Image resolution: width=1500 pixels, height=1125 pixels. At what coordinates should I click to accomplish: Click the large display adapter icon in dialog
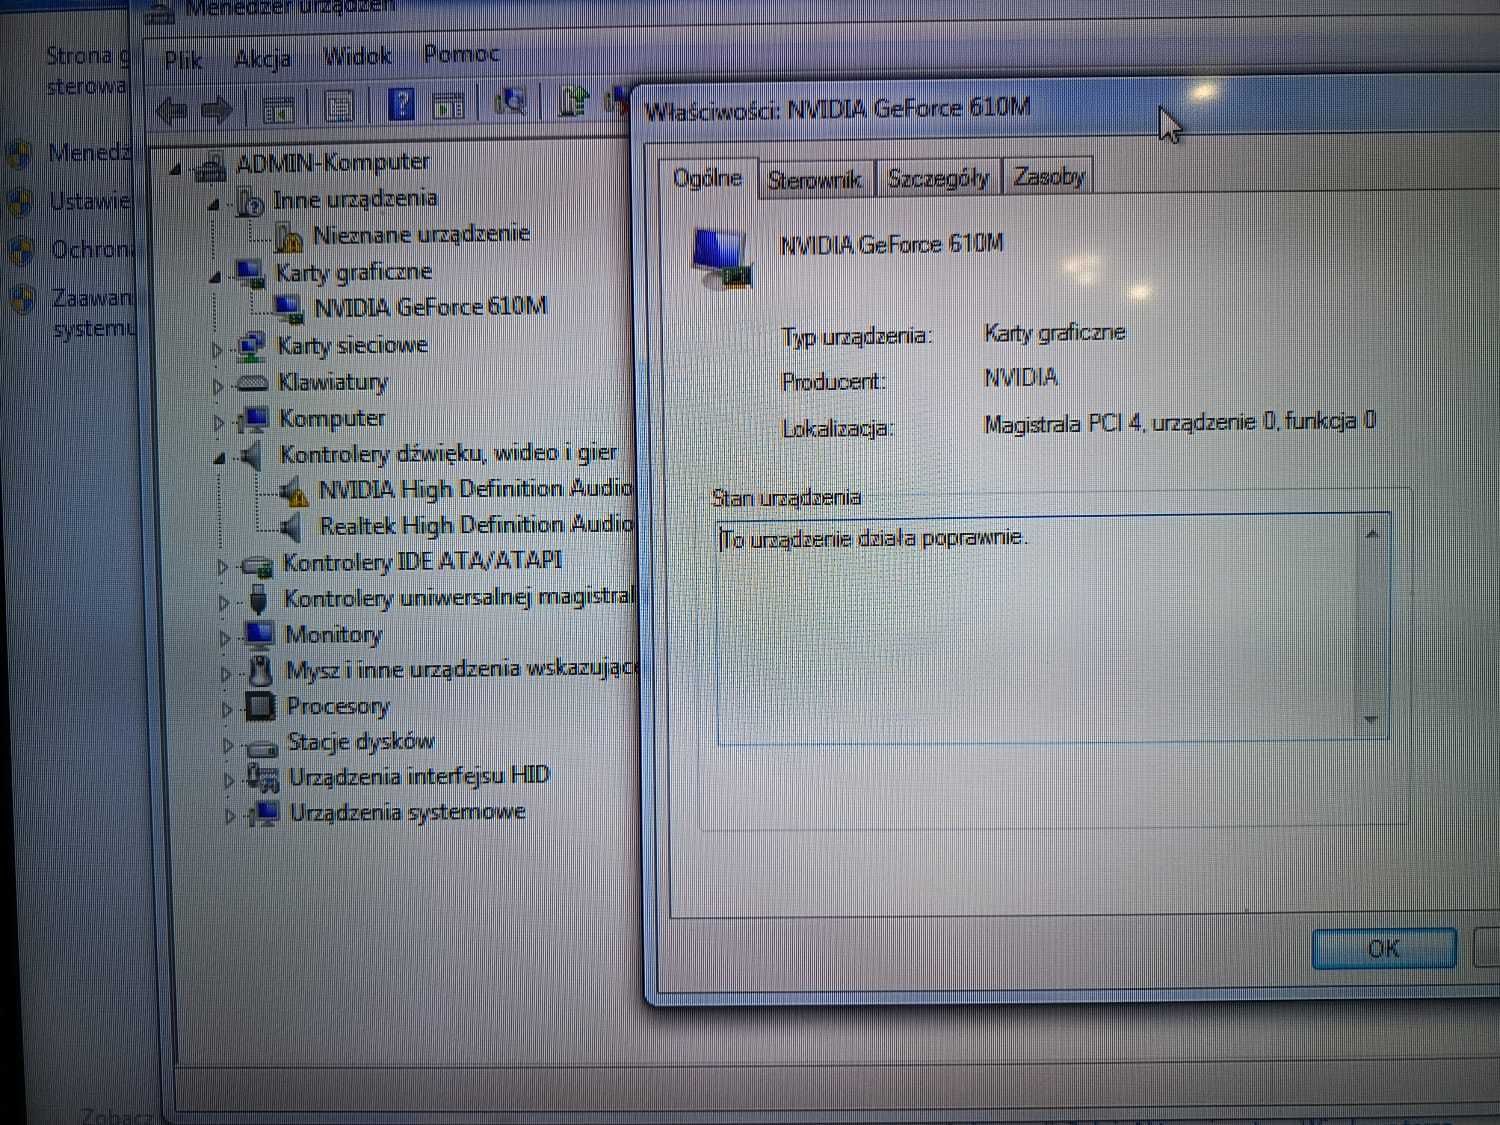point(721,258)
